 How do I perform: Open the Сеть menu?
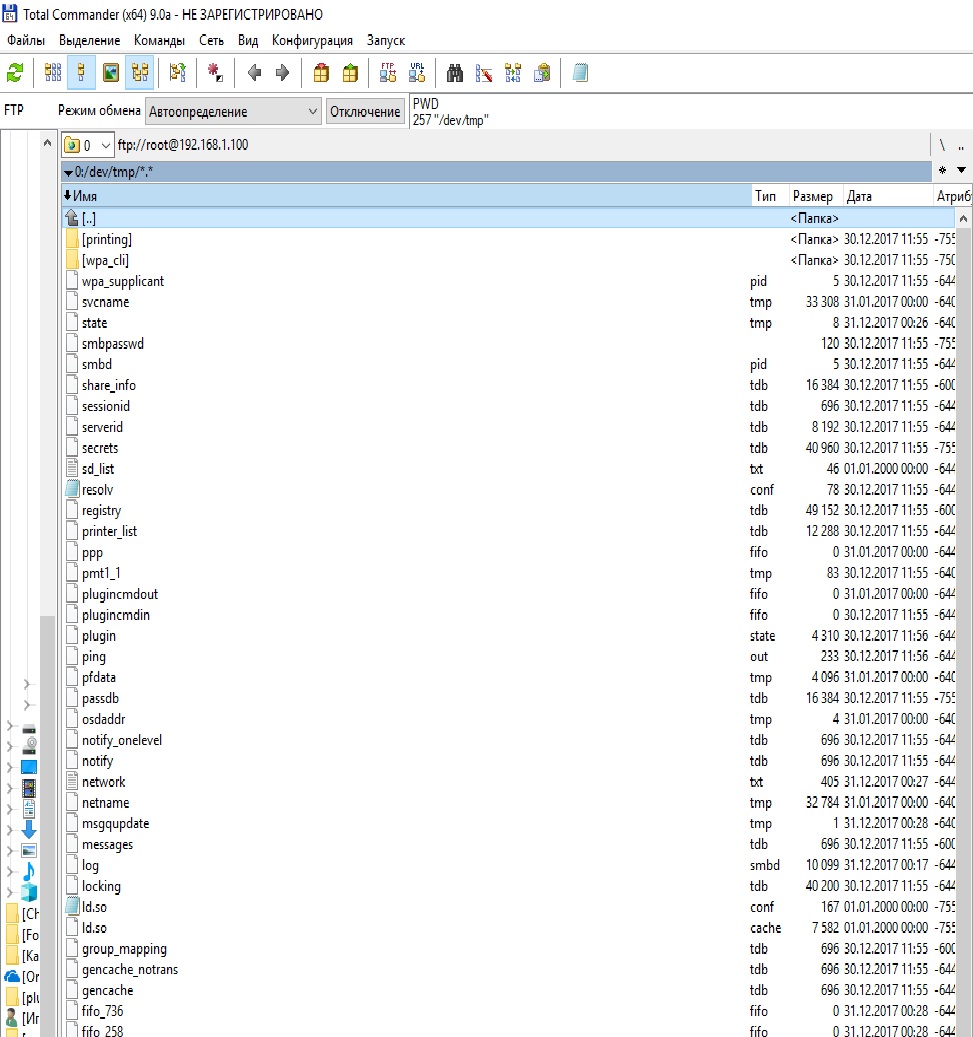tap(212, 40)
